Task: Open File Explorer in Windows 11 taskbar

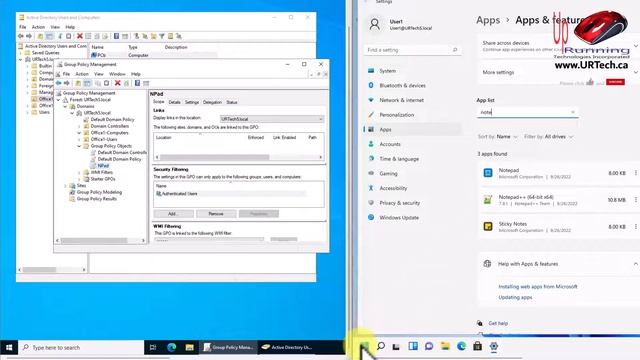Action: [445, 346]
